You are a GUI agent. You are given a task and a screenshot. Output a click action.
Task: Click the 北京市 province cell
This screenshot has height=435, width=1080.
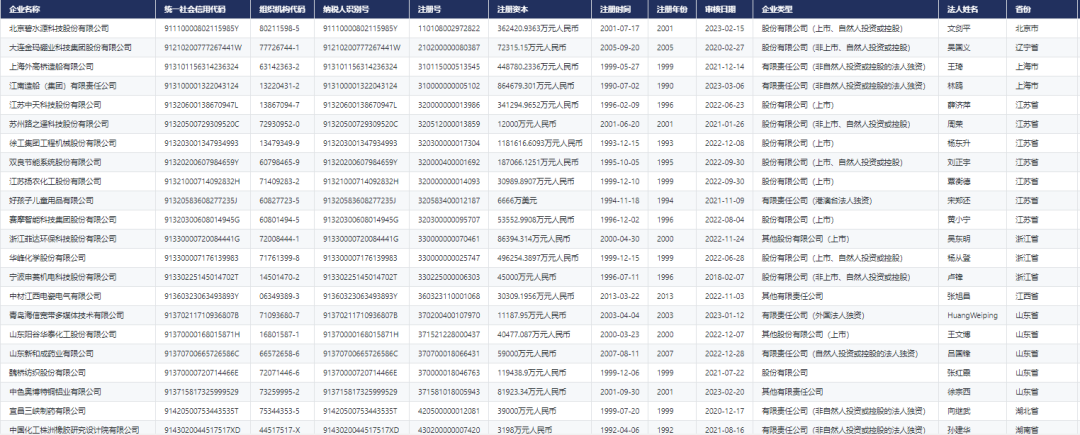click(1027, 28)
